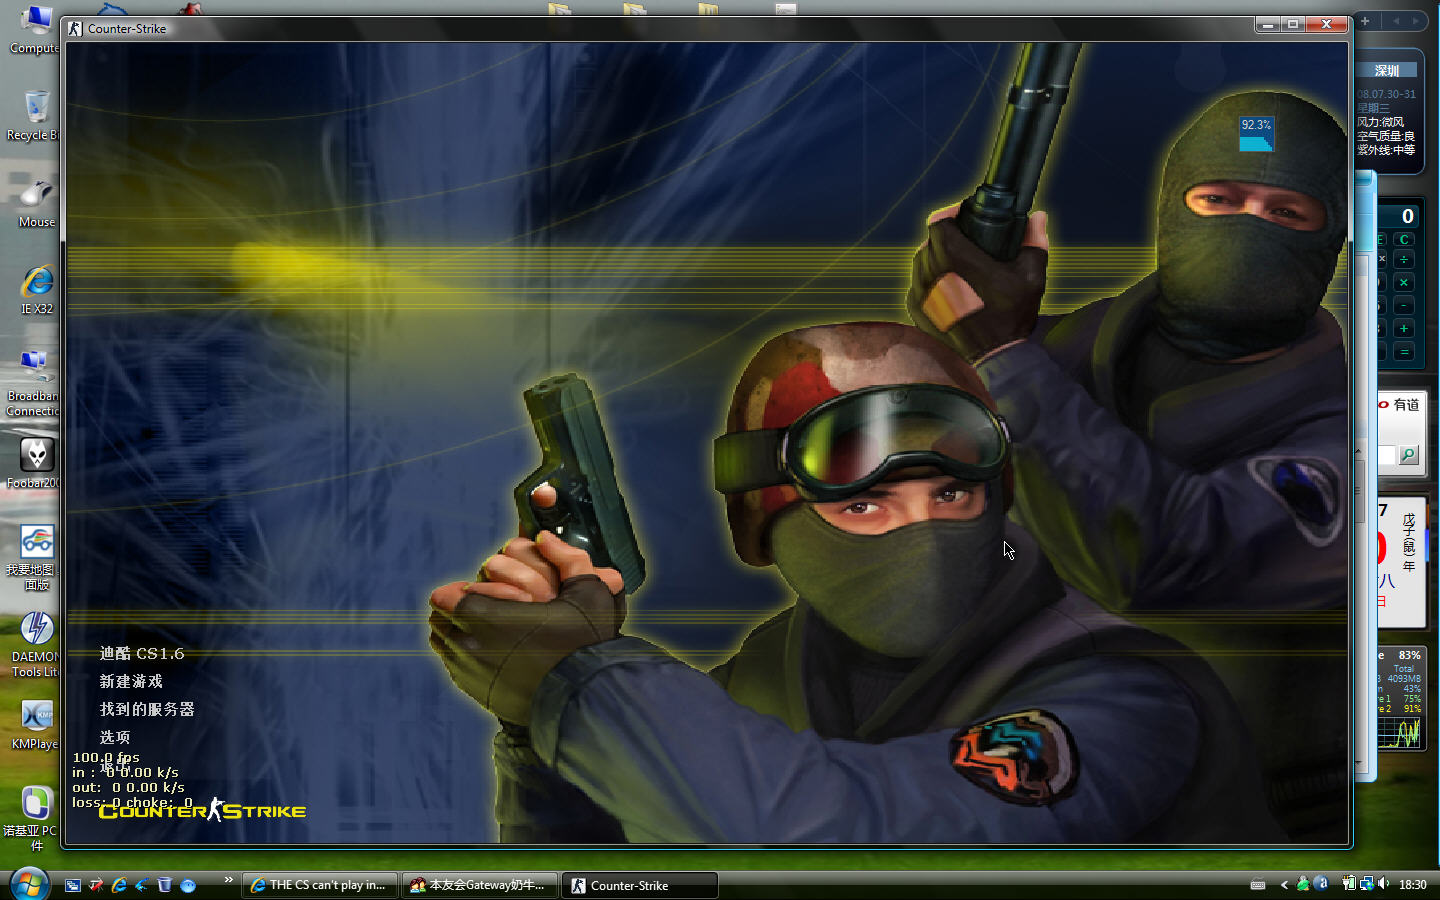Switch to 'THE CS can't play in...' taskbar window

[320, 885]
